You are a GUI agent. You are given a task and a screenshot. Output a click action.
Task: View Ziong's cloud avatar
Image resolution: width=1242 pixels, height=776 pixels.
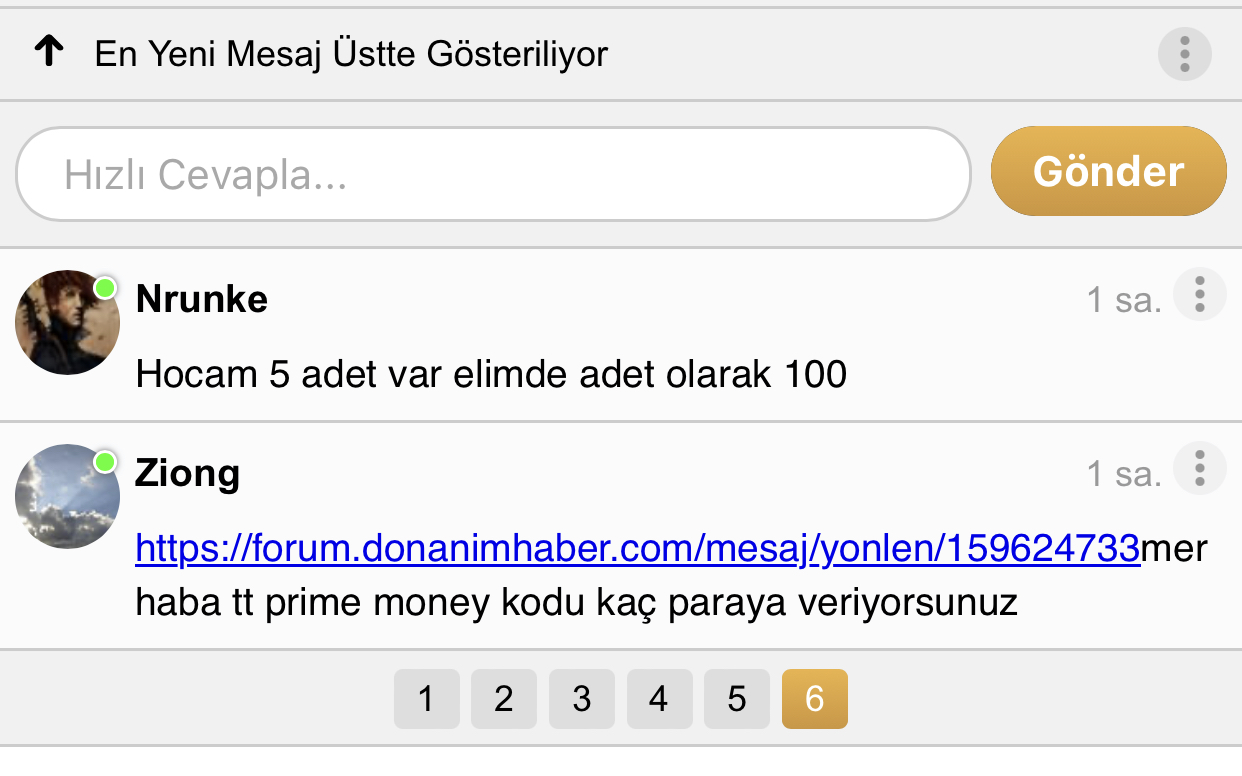(68, 496)
